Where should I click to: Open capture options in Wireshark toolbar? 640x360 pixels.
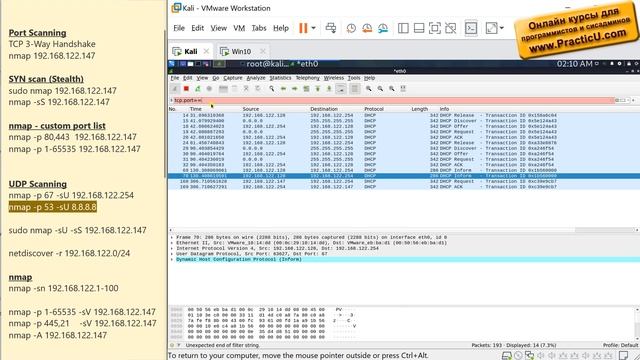pyautogui.click(x=209, y=89)
